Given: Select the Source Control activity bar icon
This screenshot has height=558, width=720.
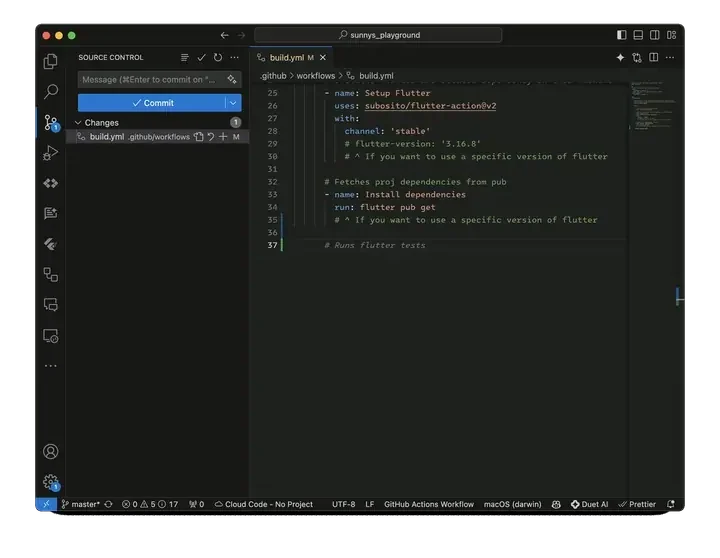Looking at the screenshot, I should tap(51, 123).
